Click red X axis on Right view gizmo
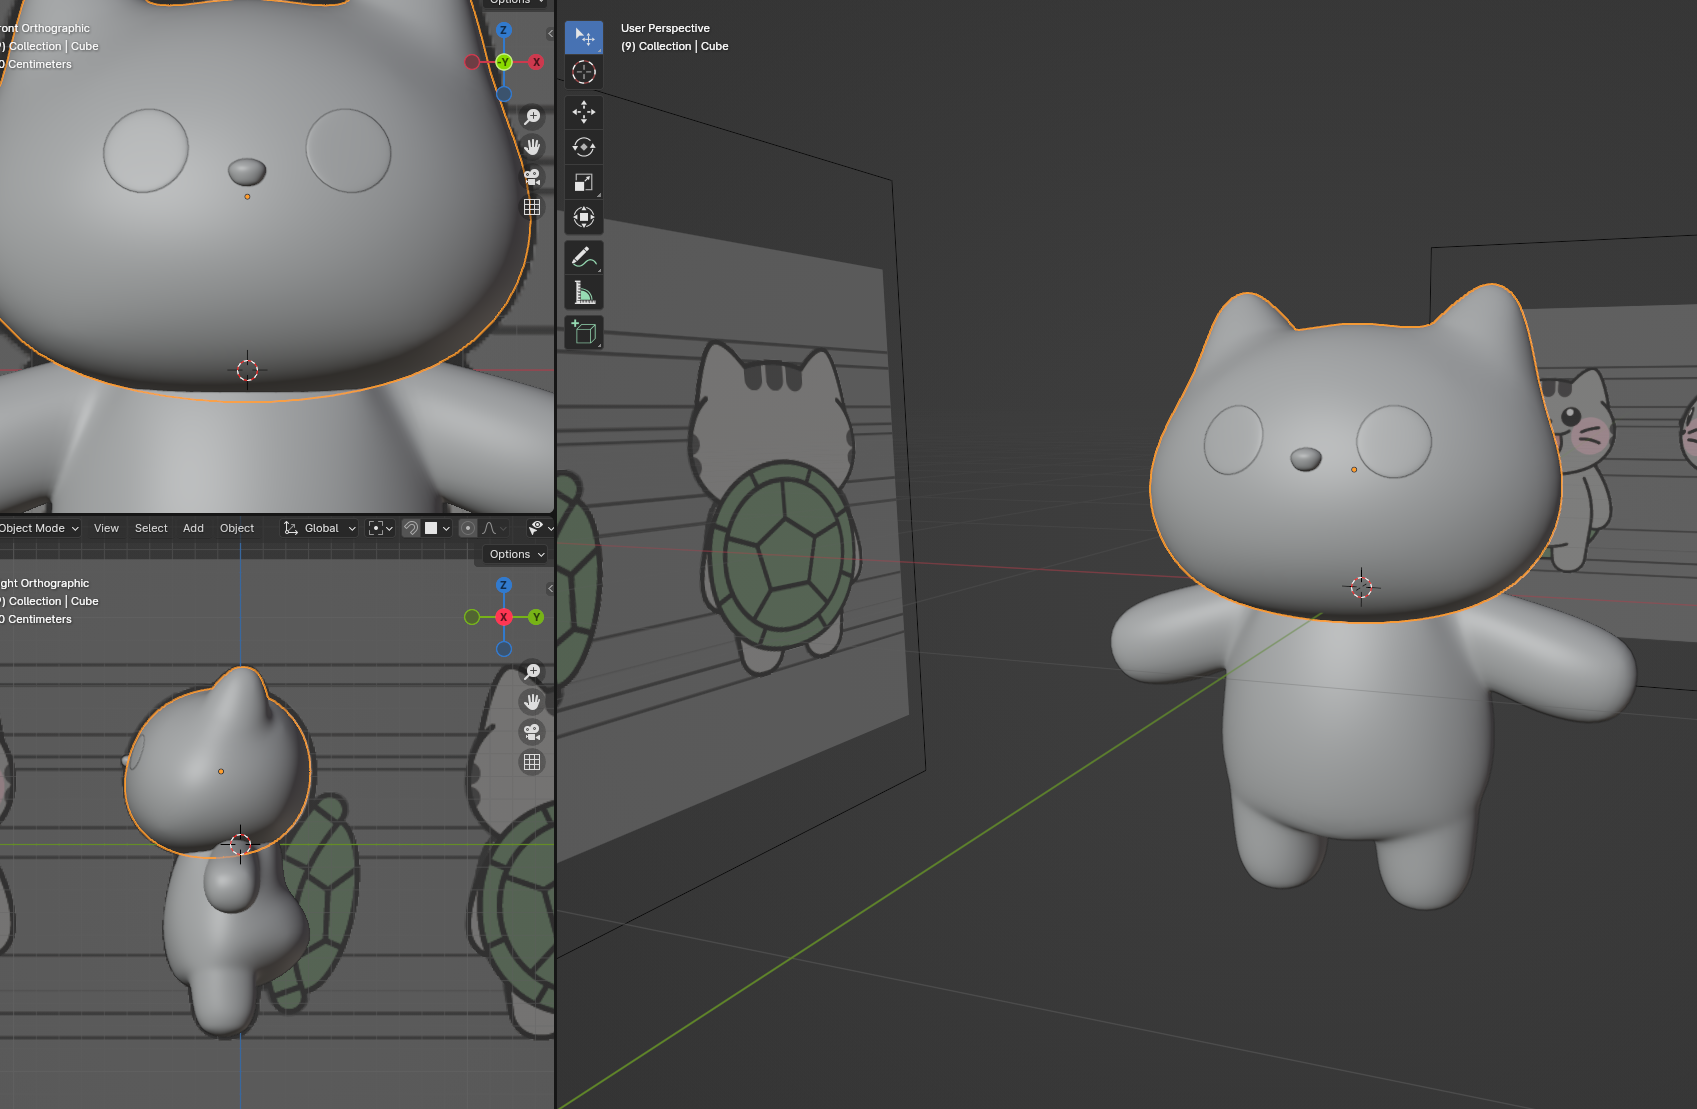Screen dimensions: 1697x1109 pos(504,617)
